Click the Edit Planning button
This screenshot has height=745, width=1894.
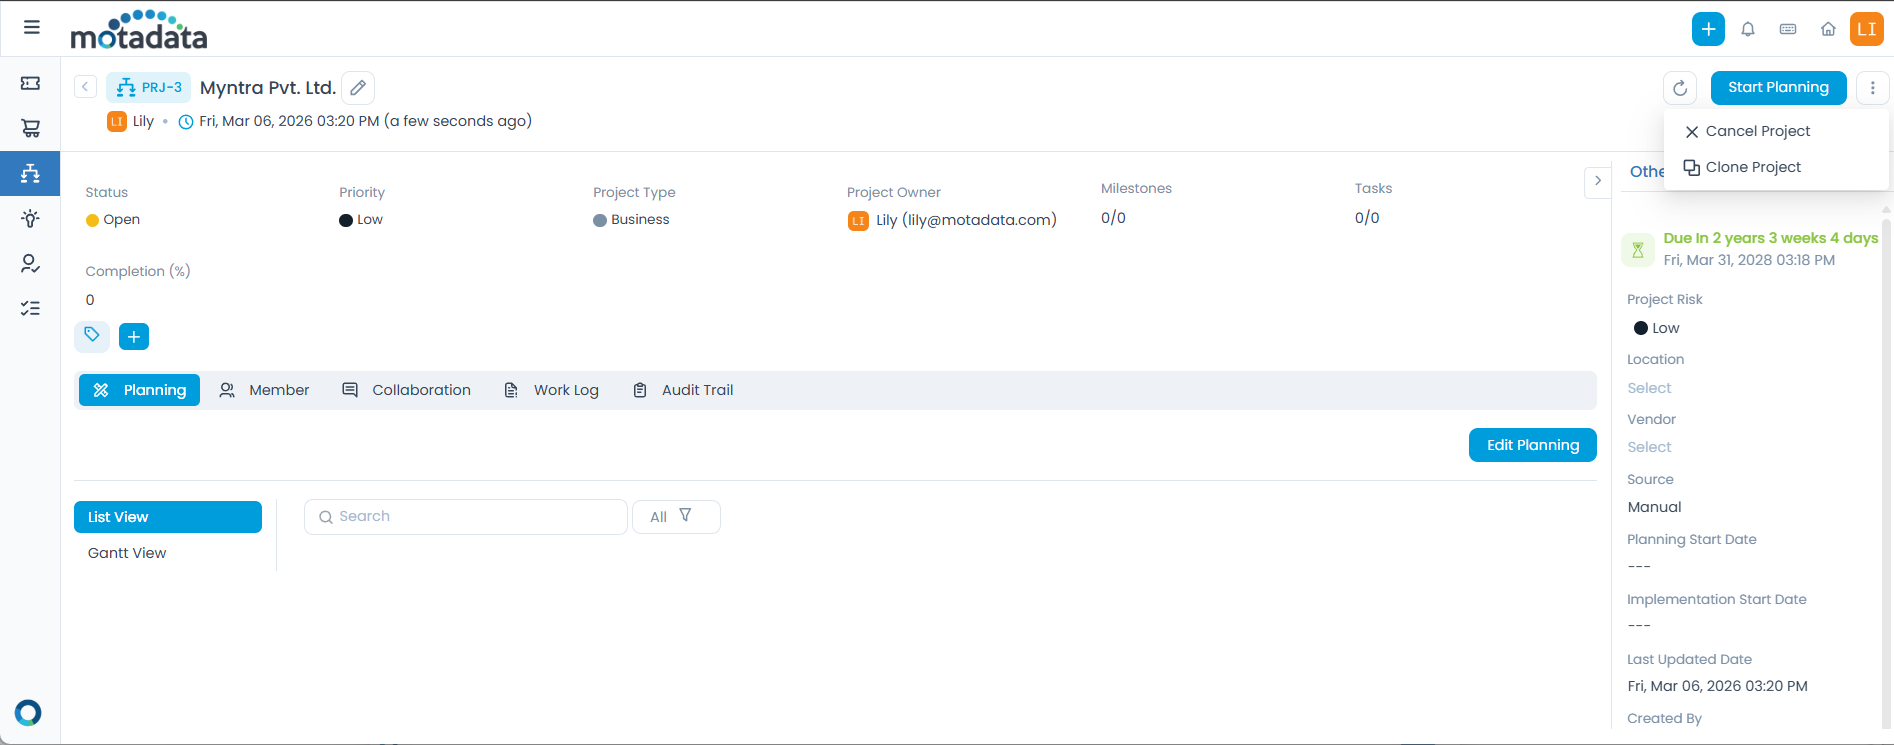tap(1532, 445)
